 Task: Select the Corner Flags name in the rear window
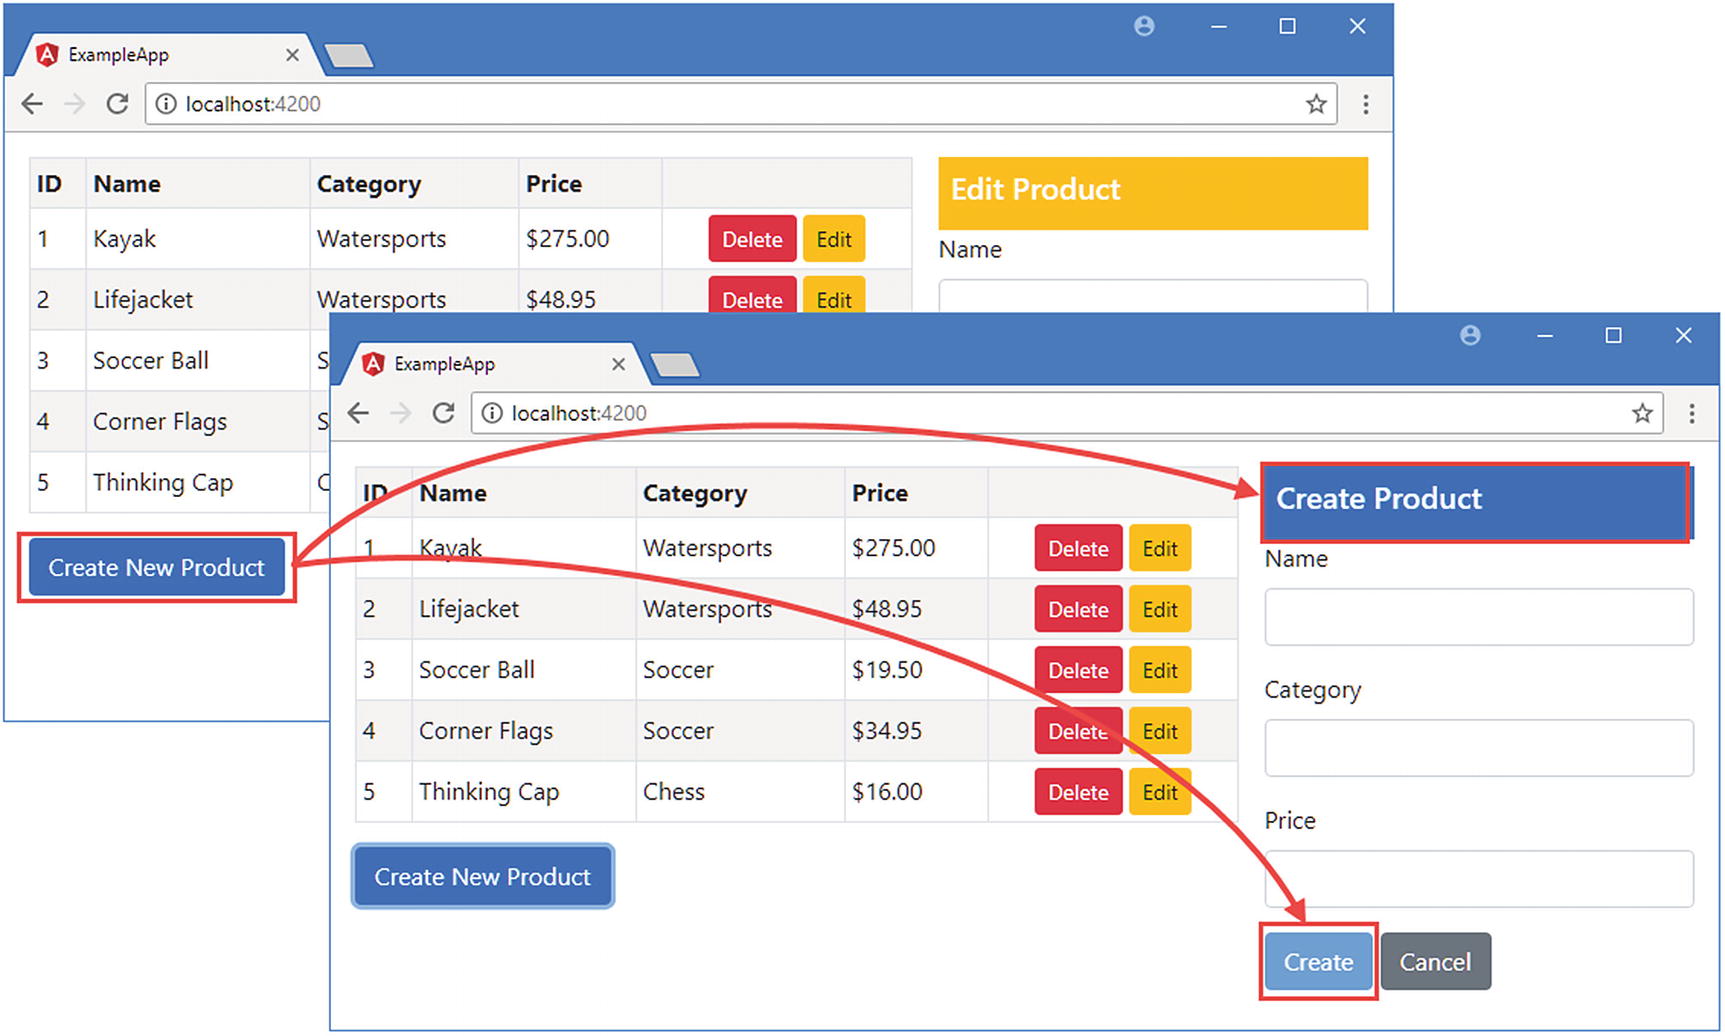160,422
